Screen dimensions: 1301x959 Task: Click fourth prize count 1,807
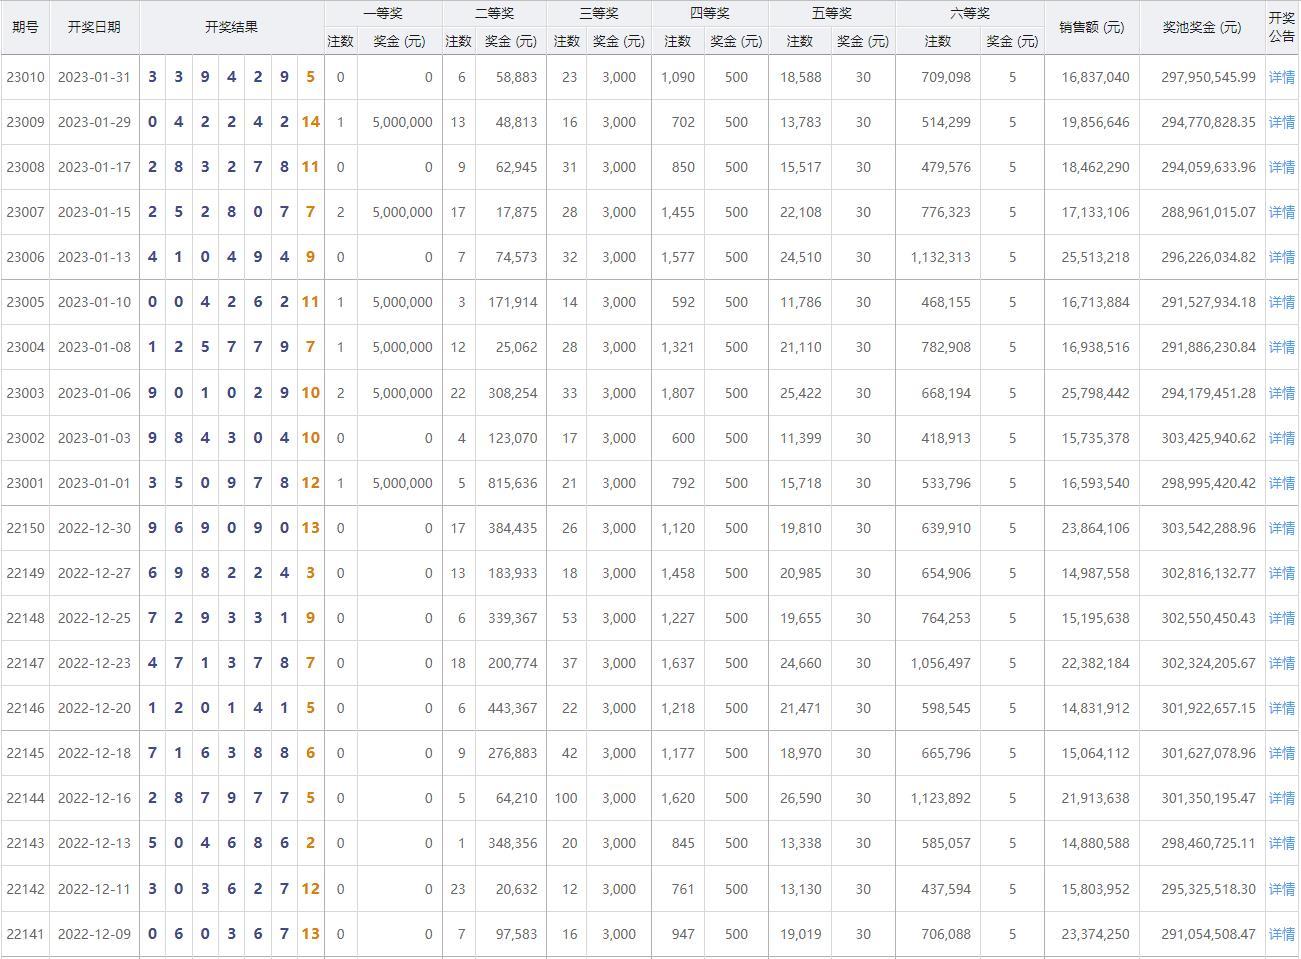pos(678,393)
